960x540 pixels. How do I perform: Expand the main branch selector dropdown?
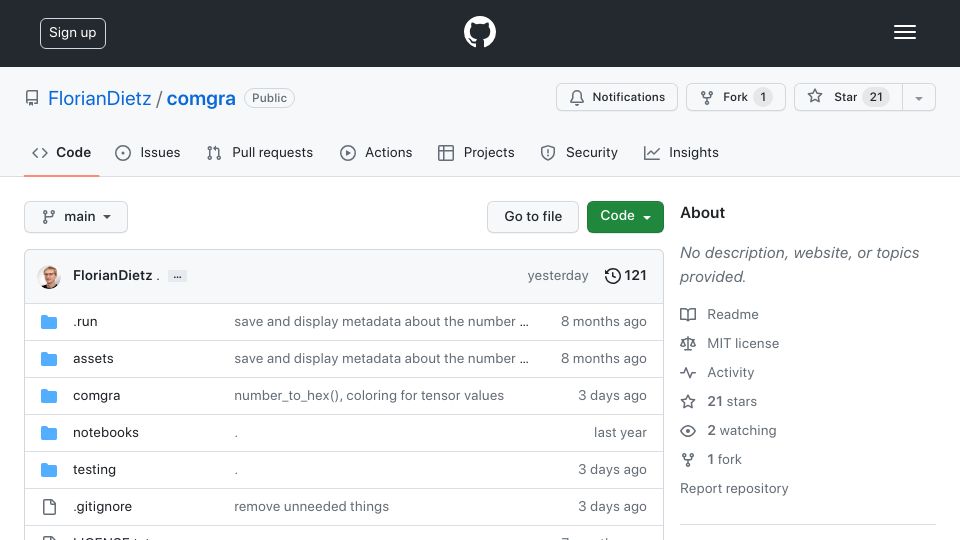[x=76, y=217]
